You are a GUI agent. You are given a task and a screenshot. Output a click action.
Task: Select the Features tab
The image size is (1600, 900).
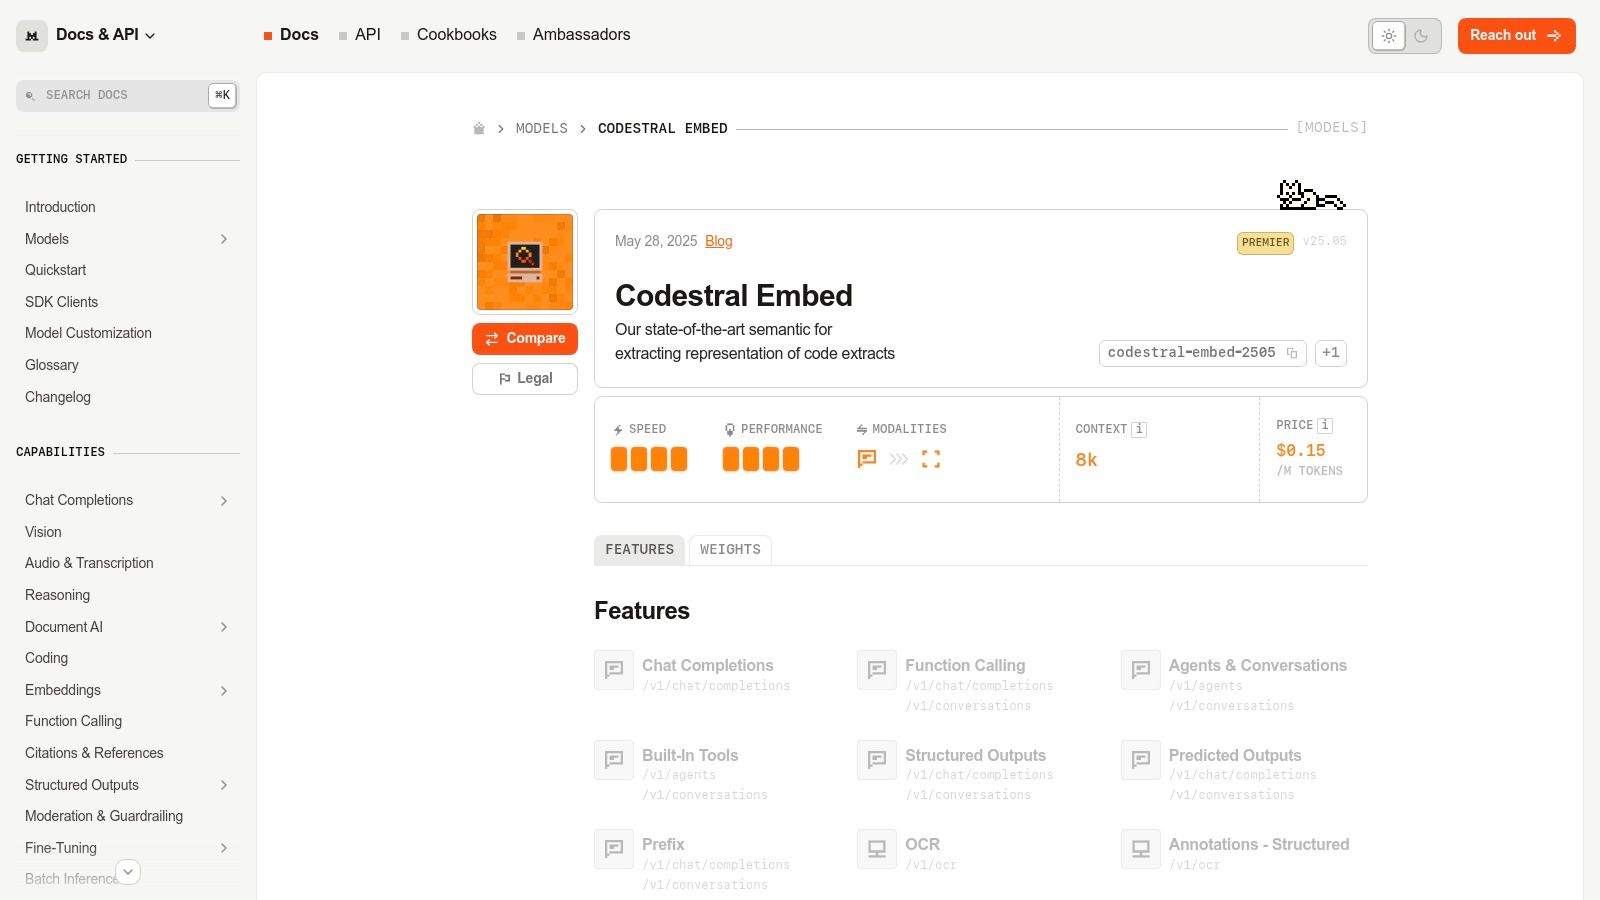(639, 550)
